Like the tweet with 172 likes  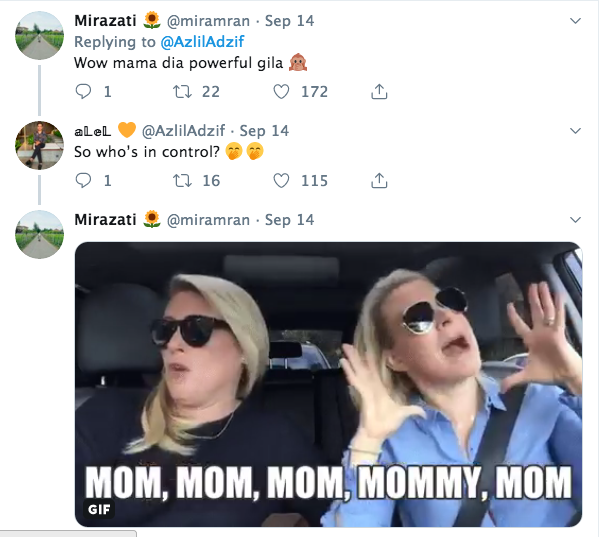(281, 92)
